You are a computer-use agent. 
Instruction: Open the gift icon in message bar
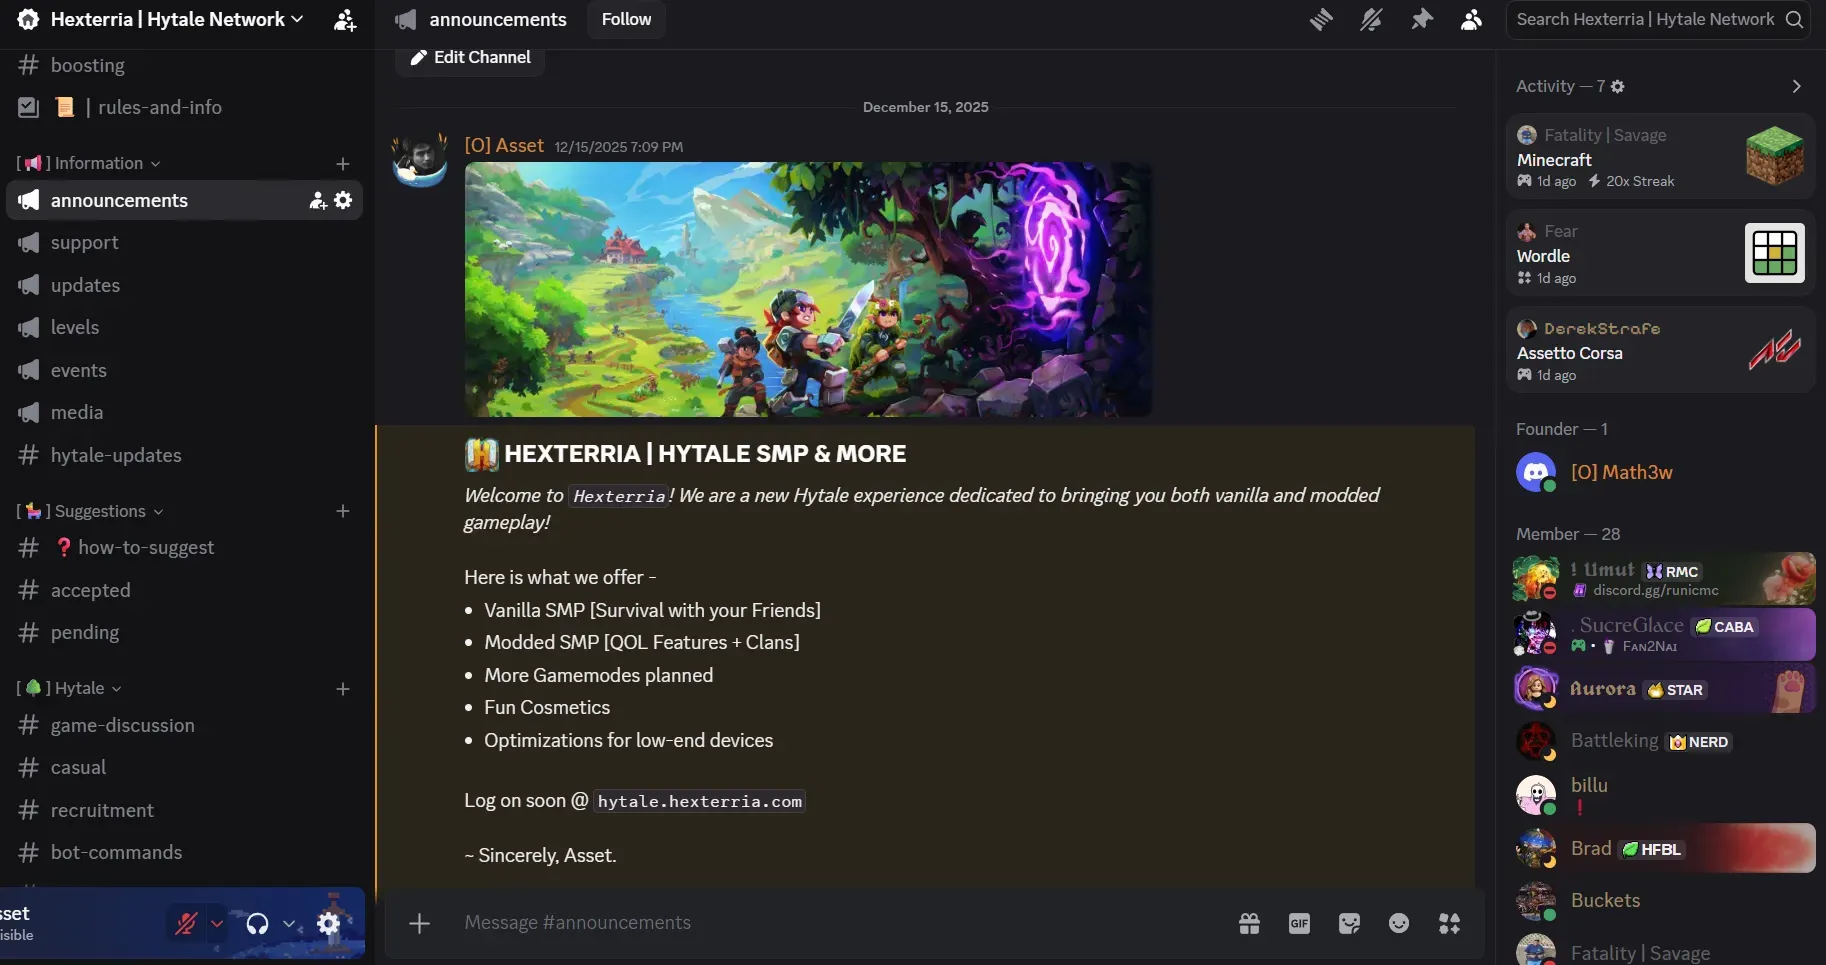click(1249, 923)
